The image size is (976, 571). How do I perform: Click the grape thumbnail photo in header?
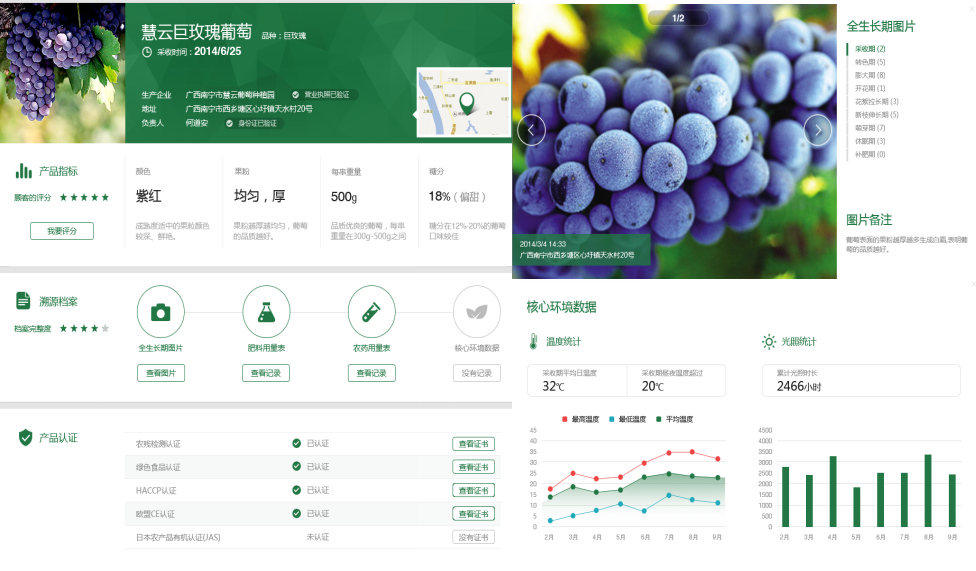62,73
